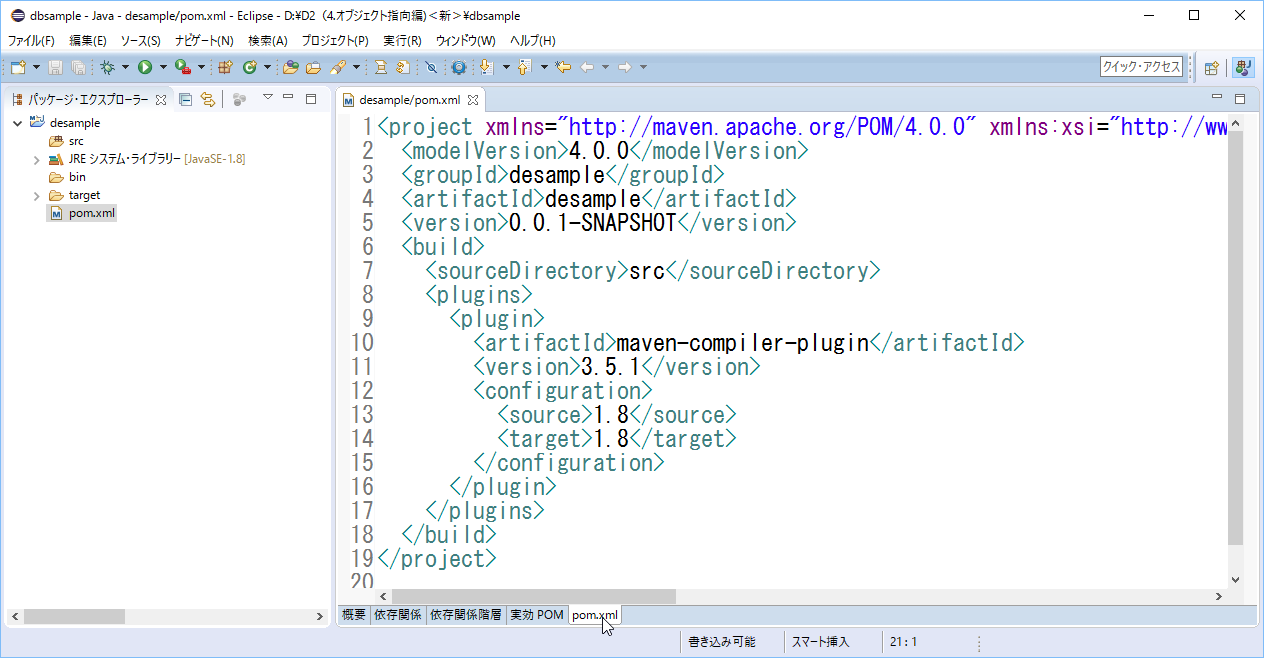1264x658 pixels.
Task: Click the Open Type folder icon
Action: coord(290,67)
